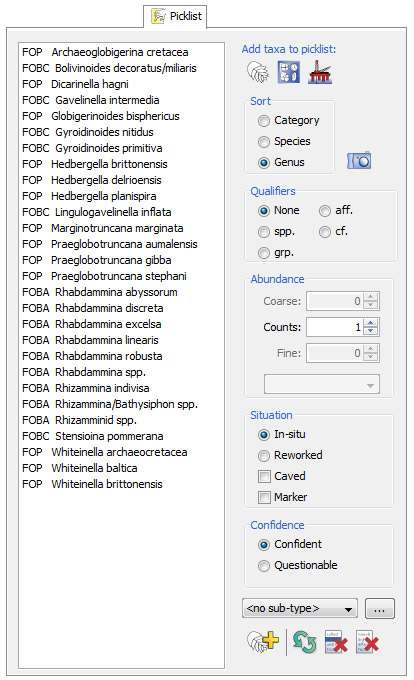This screenshot has height=680, width=414.
Task: Click the red oil rig icon
Action: (319, 72)
